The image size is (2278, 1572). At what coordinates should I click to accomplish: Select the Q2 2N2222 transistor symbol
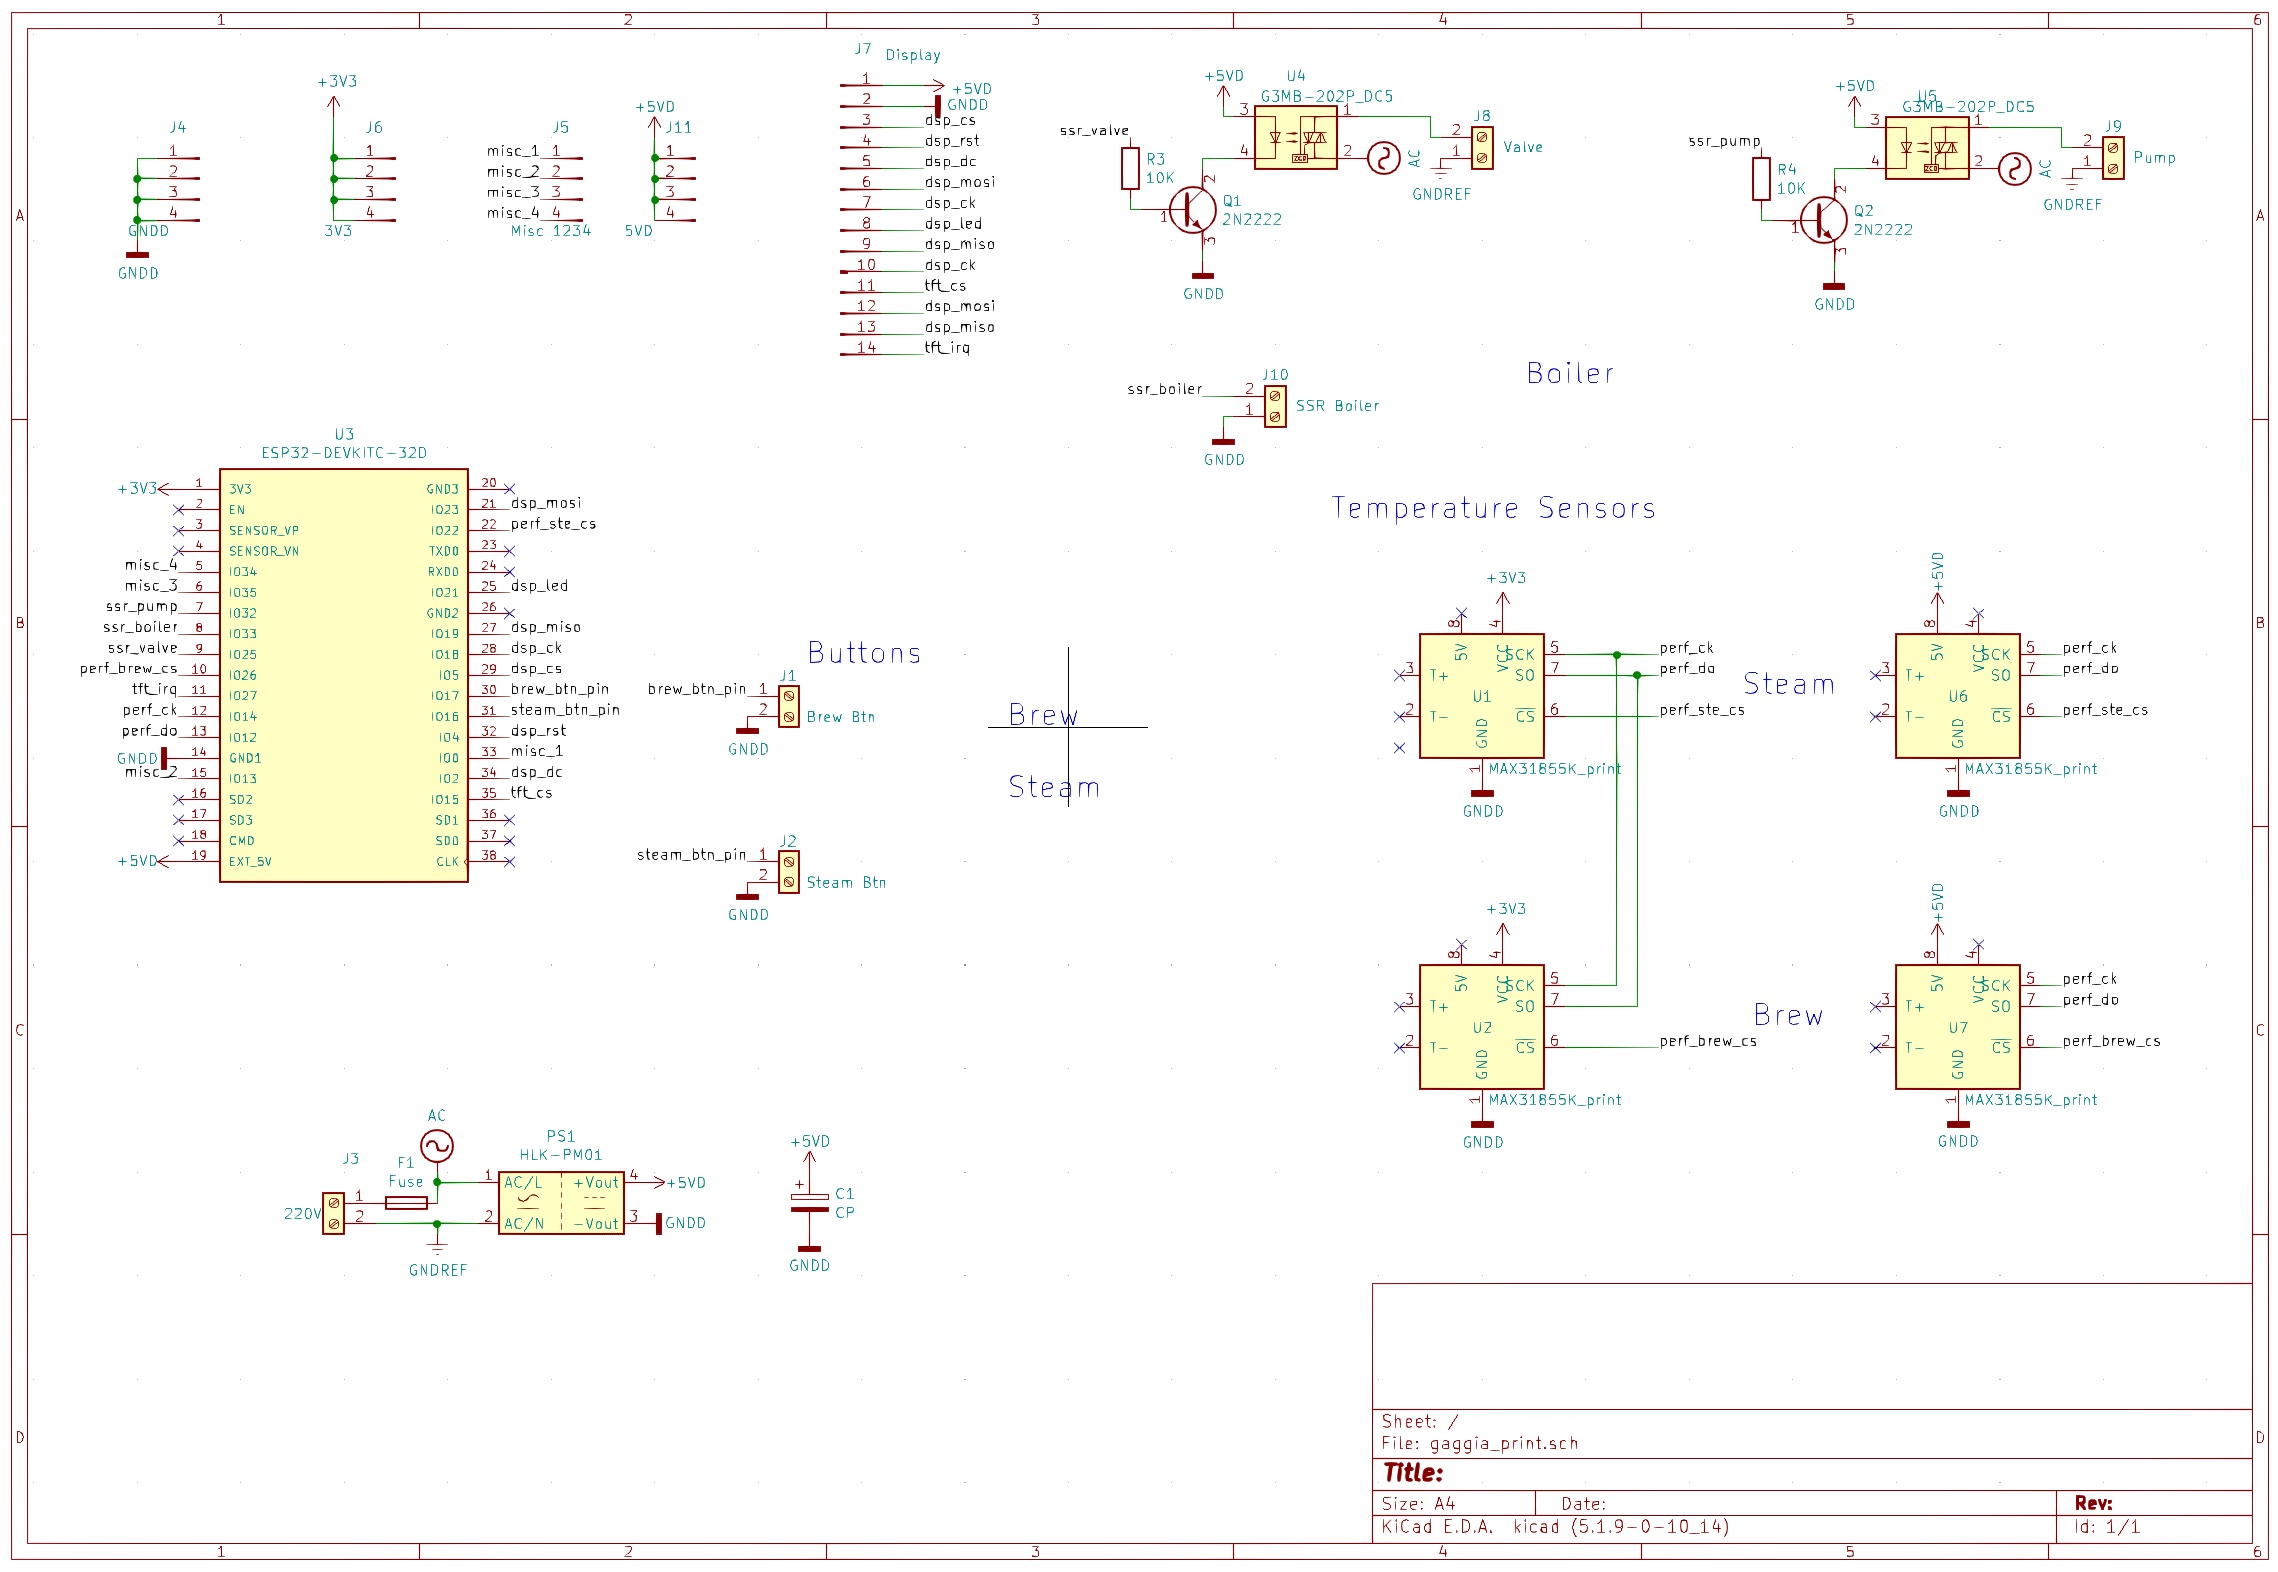tap(1823, 220)
